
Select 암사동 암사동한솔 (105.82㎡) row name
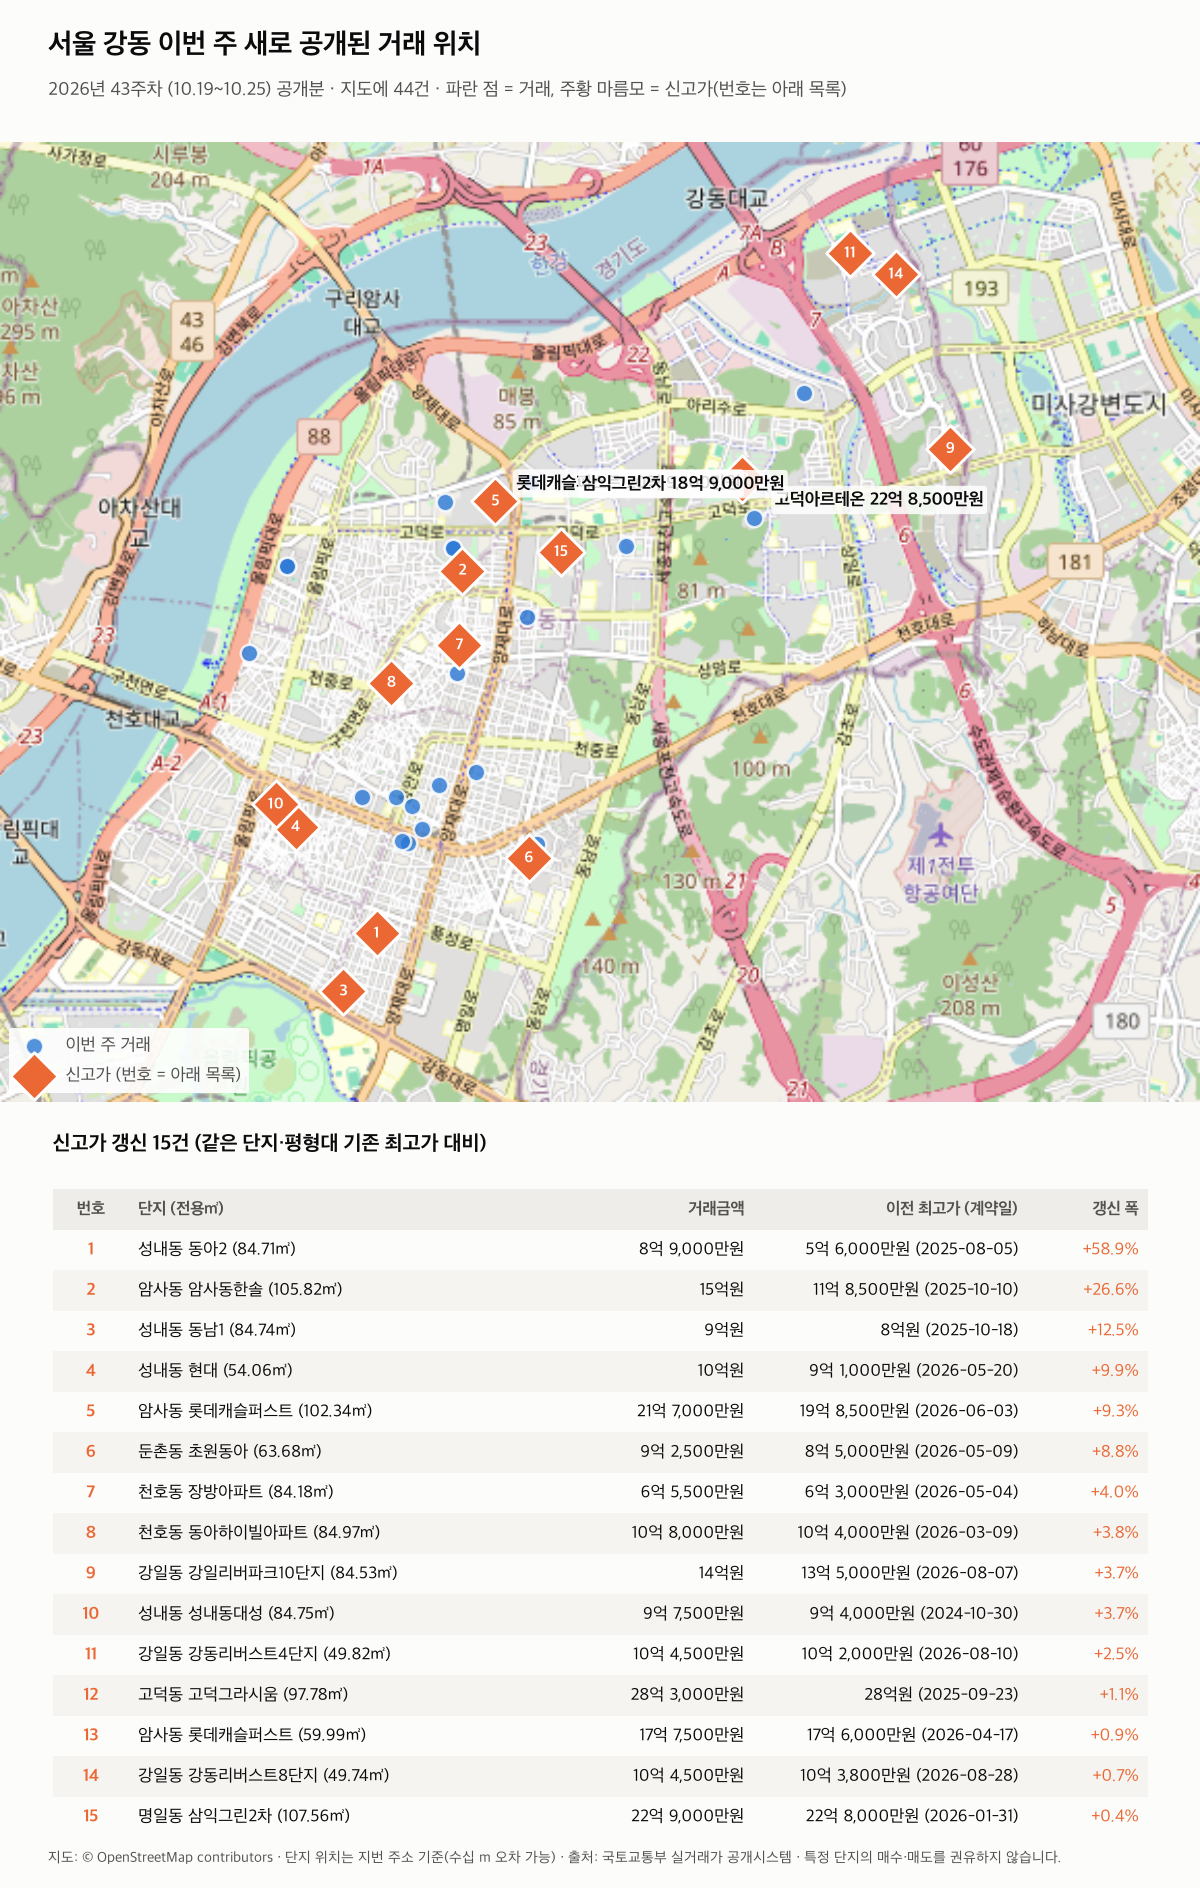click(x=240, y=1289)
